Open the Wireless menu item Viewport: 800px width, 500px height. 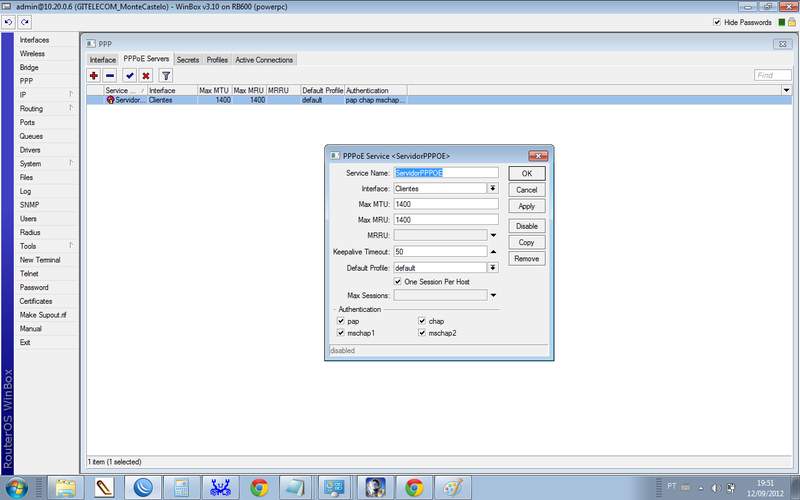coord(32,54)
